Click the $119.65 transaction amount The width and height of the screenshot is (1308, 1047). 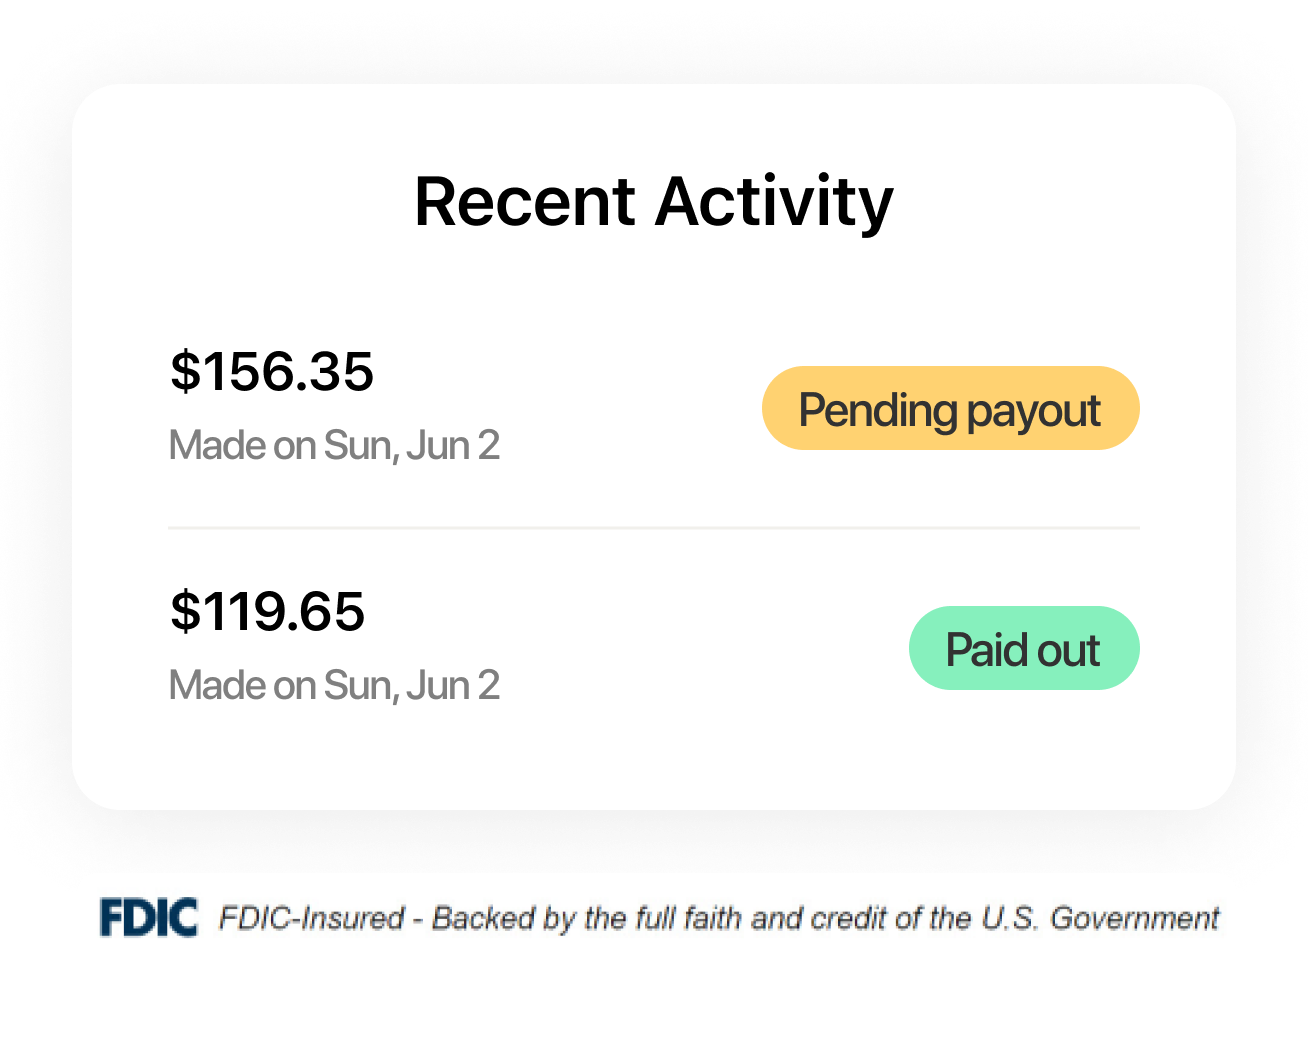(x=267, y=612)
